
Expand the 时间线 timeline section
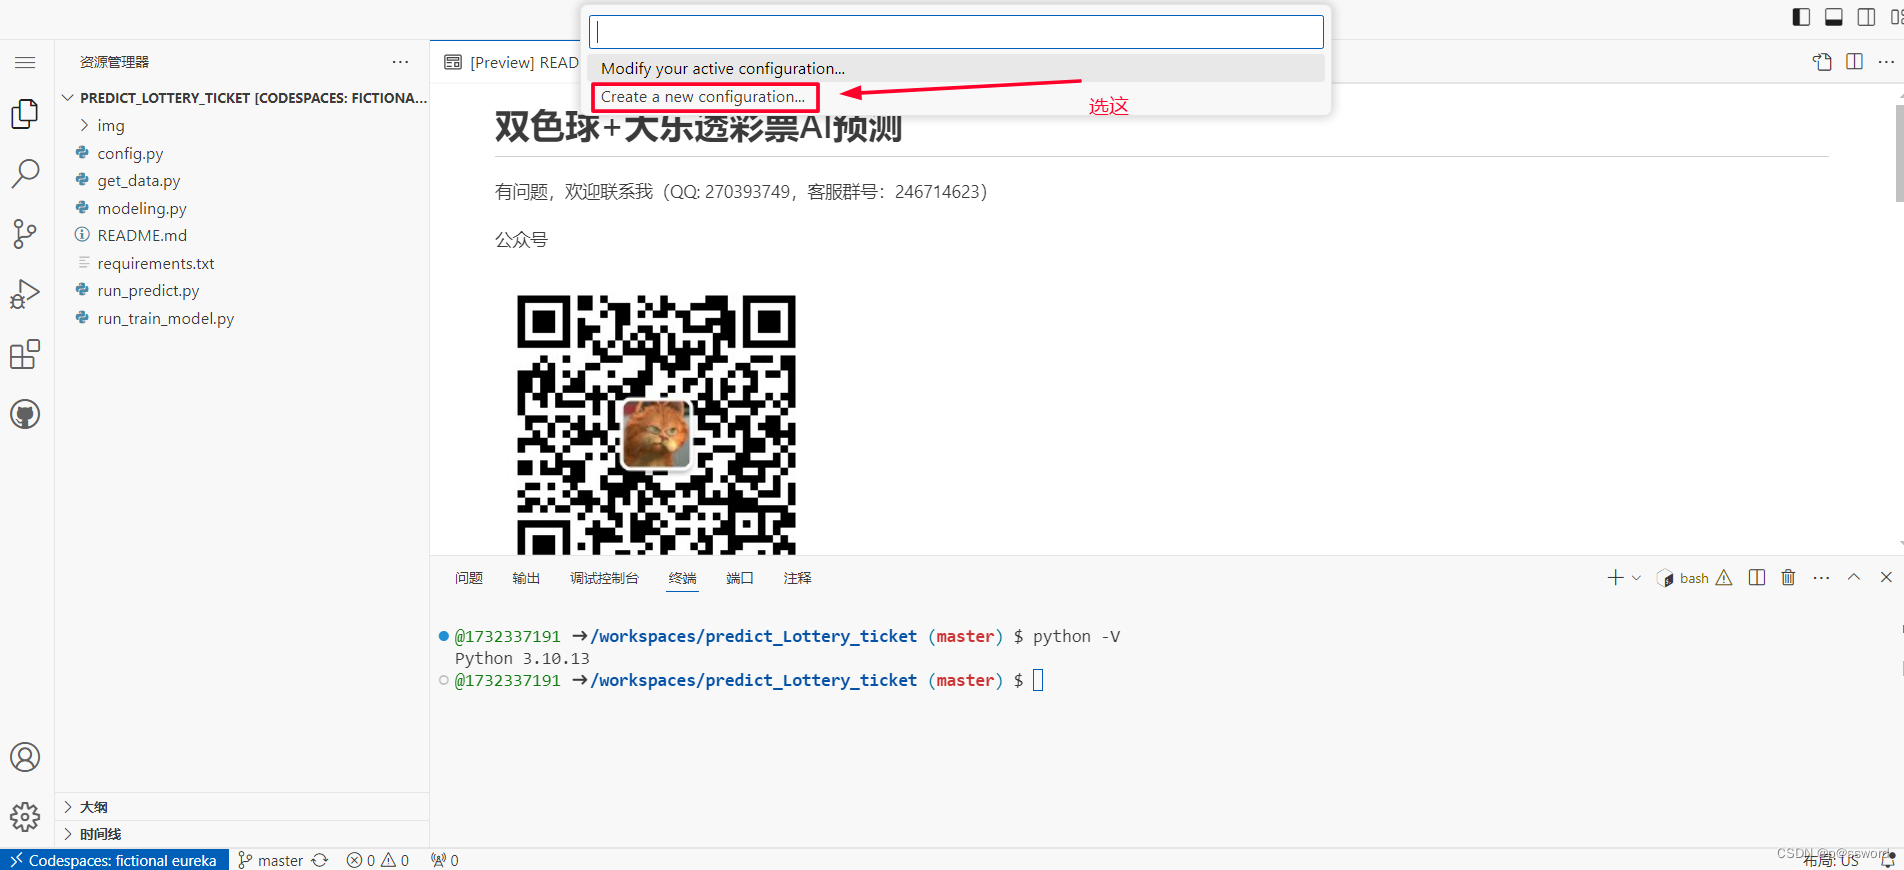(243, 834)
